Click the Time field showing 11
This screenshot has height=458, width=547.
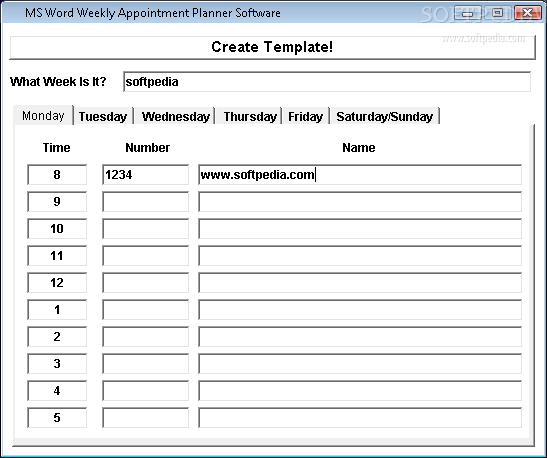coord(57,255)
